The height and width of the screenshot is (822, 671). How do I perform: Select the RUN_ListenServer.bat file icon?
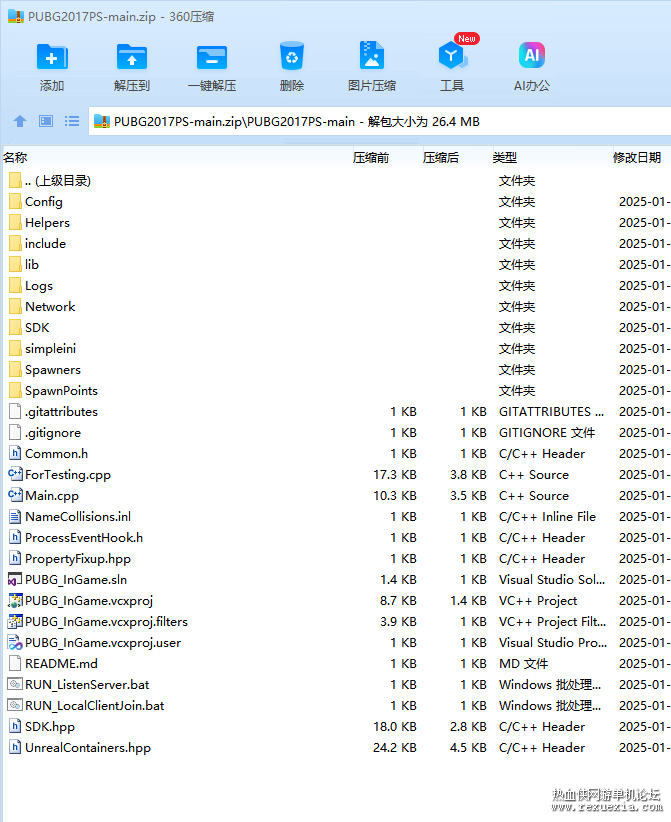point(15,685)
